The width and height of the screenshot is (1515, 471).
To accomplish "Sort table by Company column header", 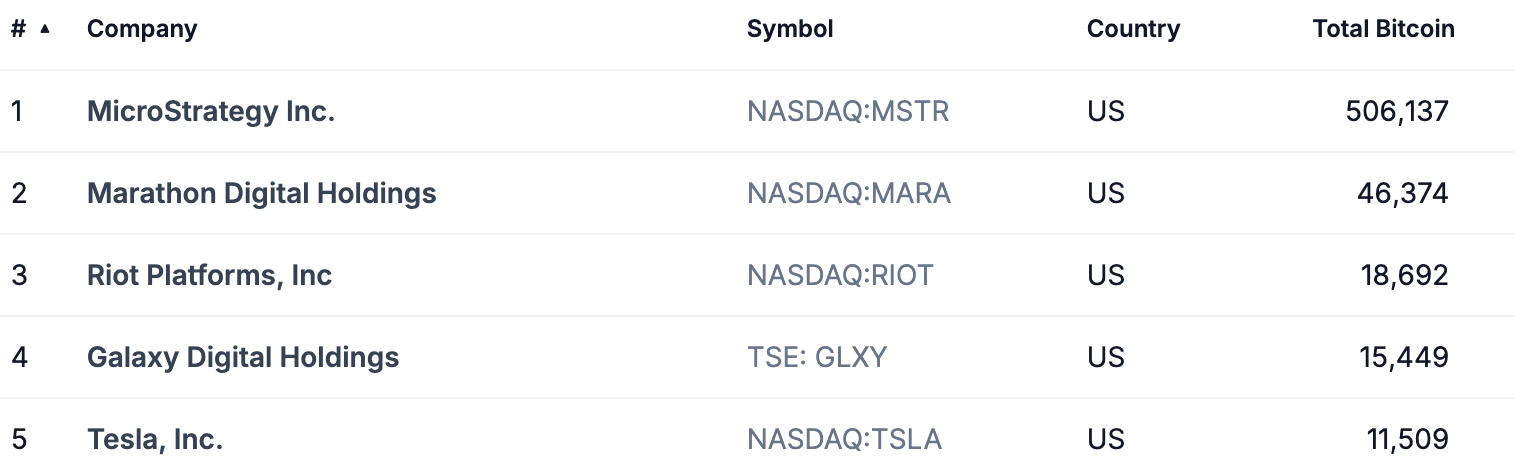I will [x=142, y=29].
